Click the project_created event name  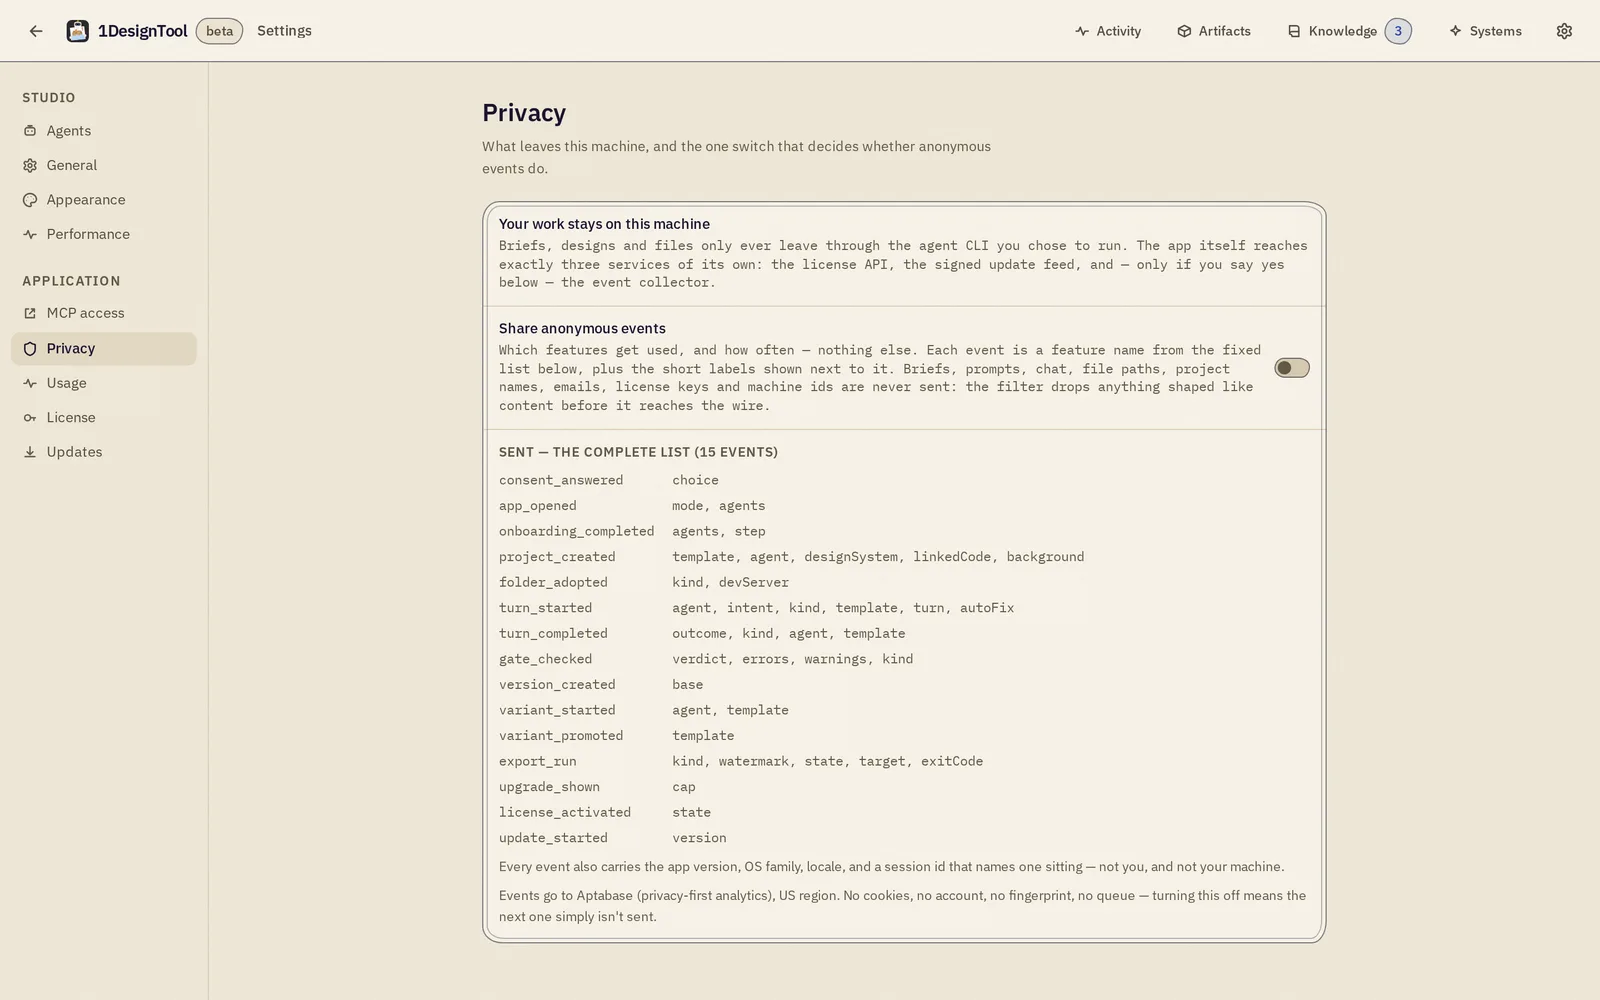pyautogui.click(x=557, y=557)
